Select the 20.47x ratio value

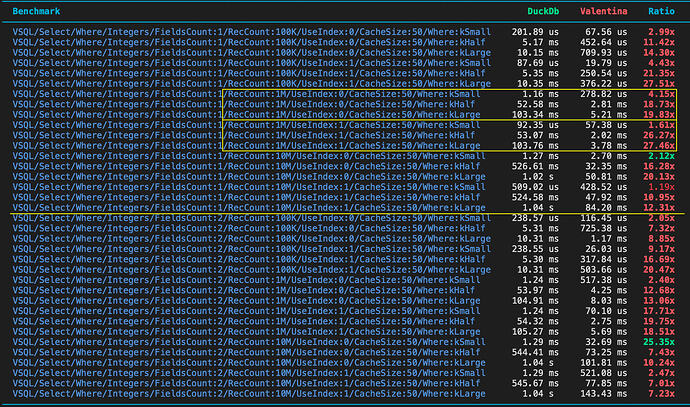[x=659, y=270]
